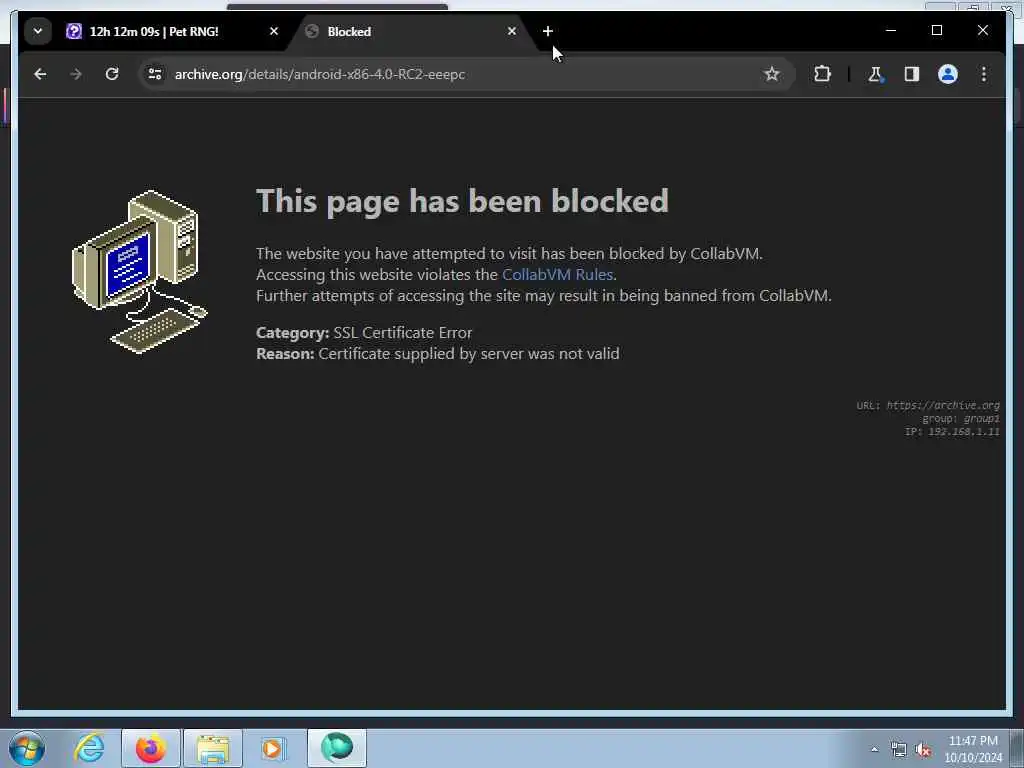Open the Windows Start menu

tap(27, 748)
